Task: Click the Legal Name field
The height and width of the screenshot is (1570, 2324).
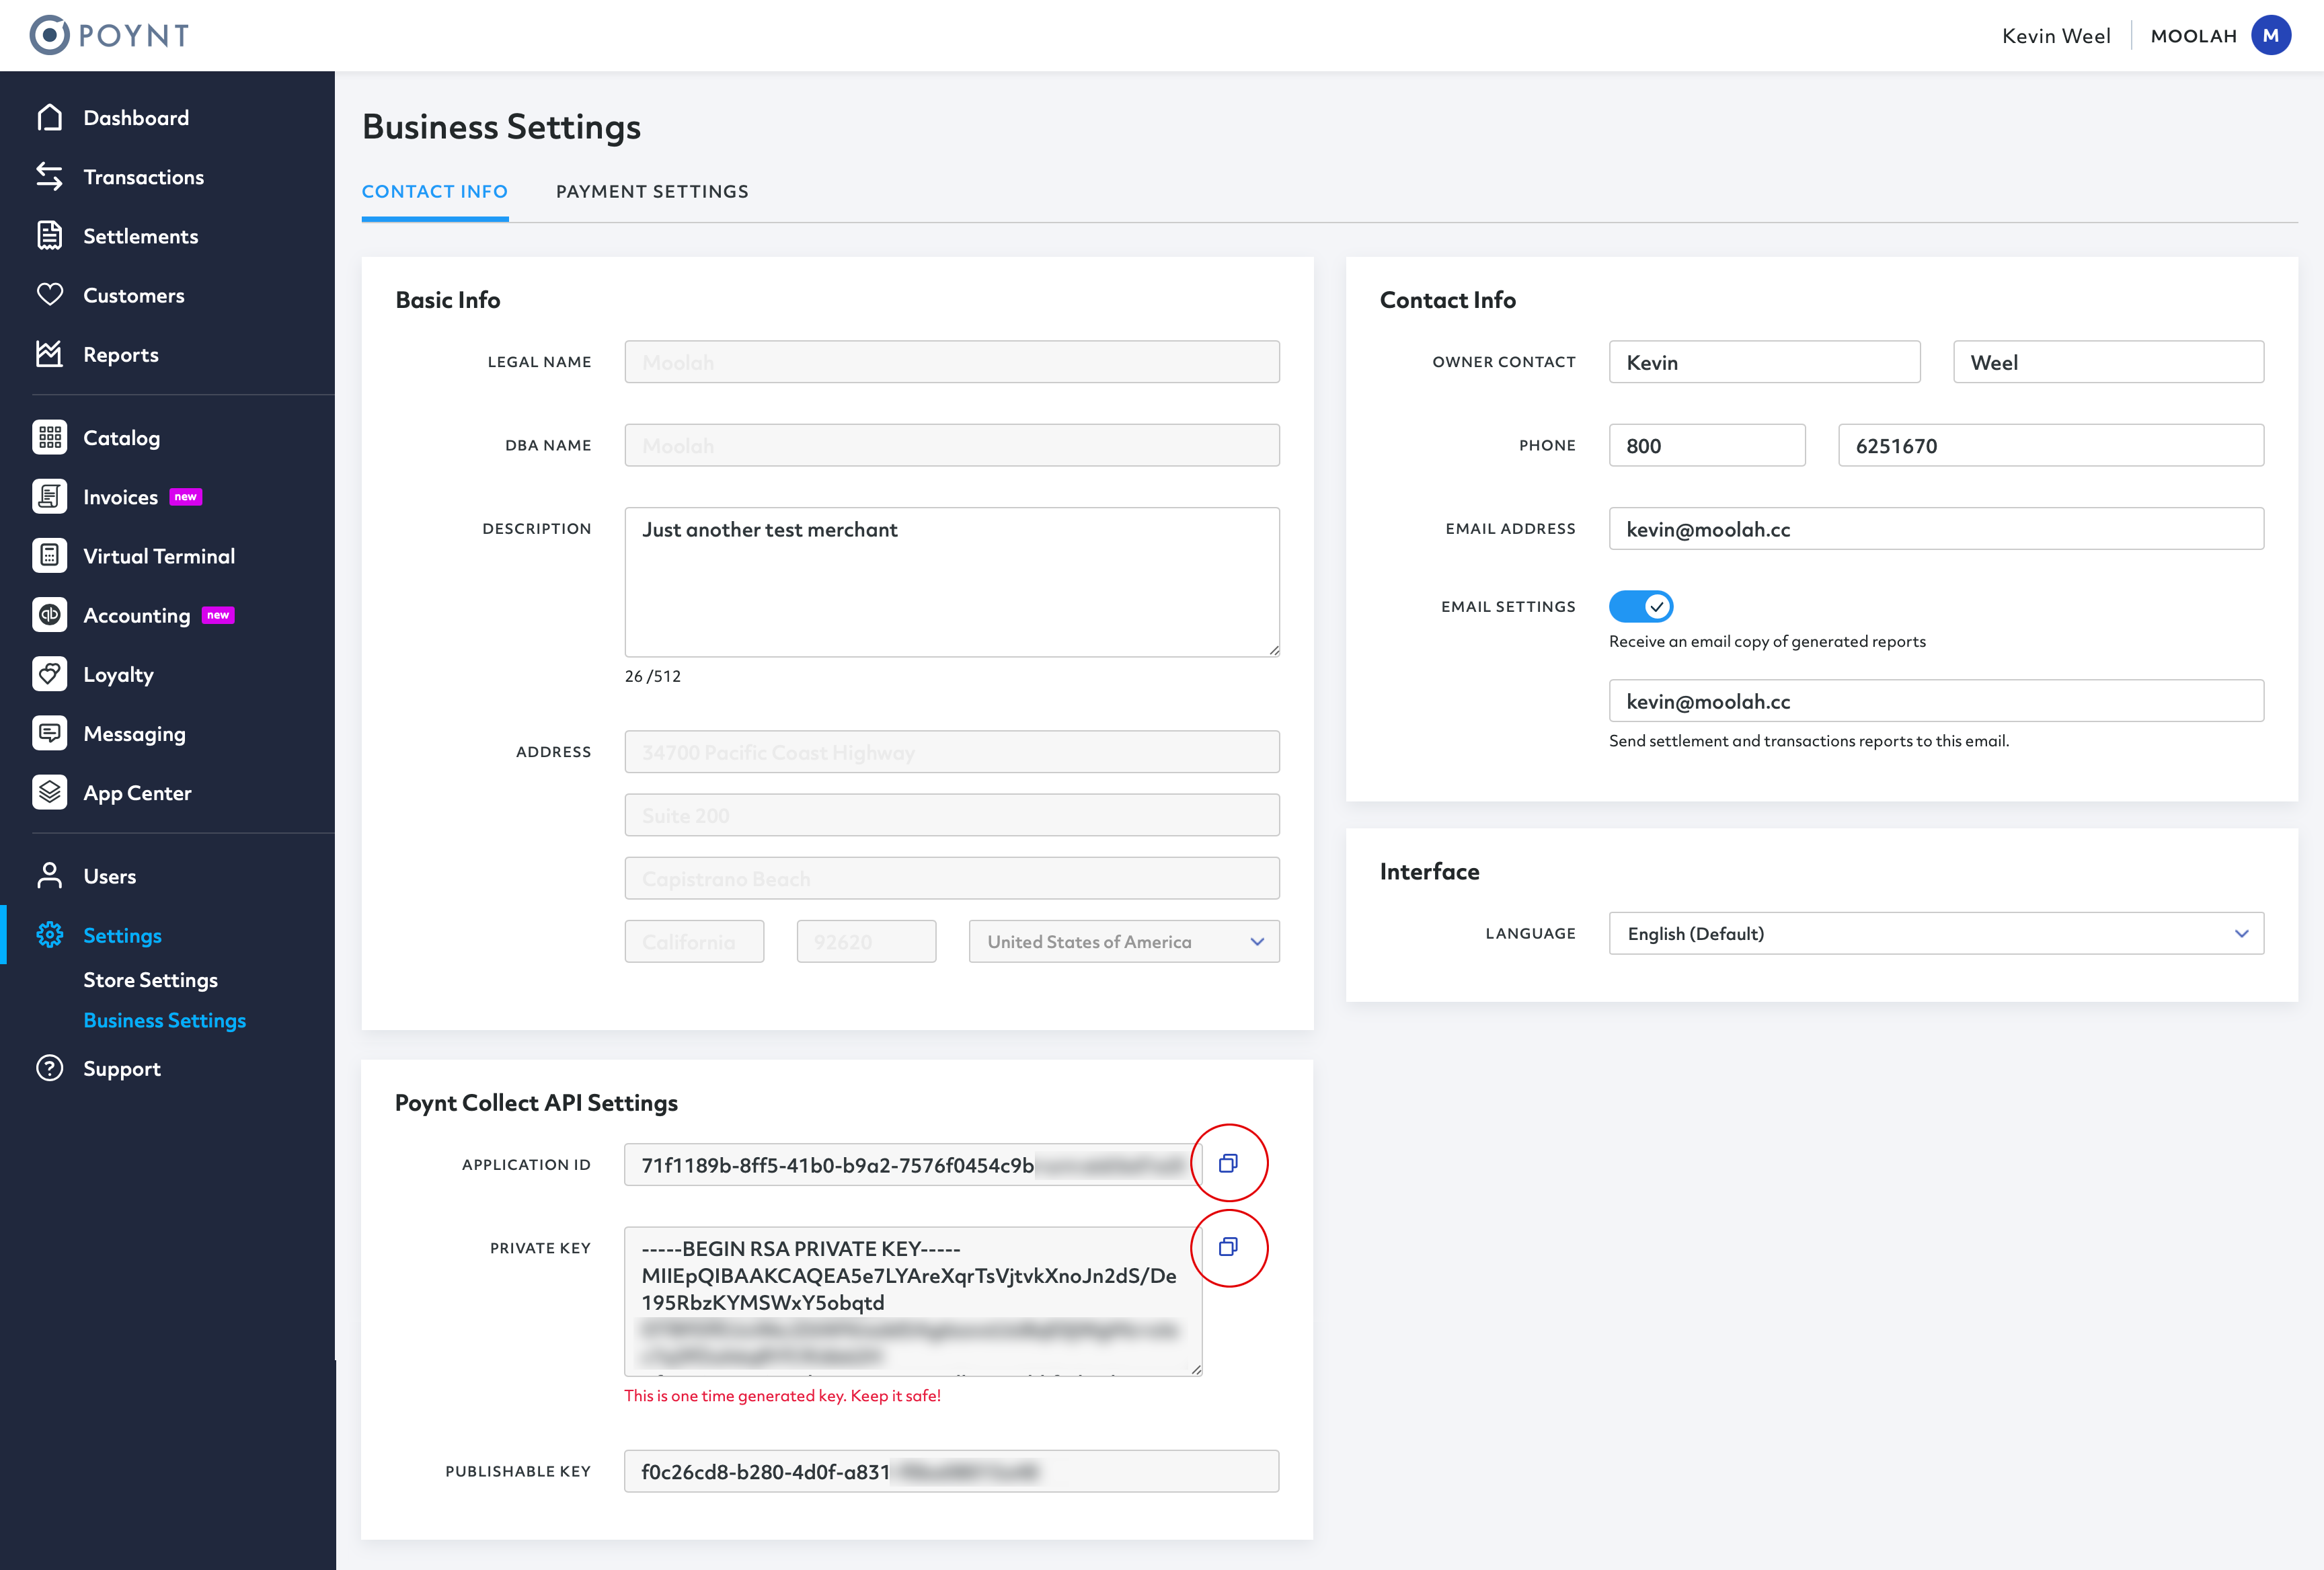Action: tap(952, 362)
